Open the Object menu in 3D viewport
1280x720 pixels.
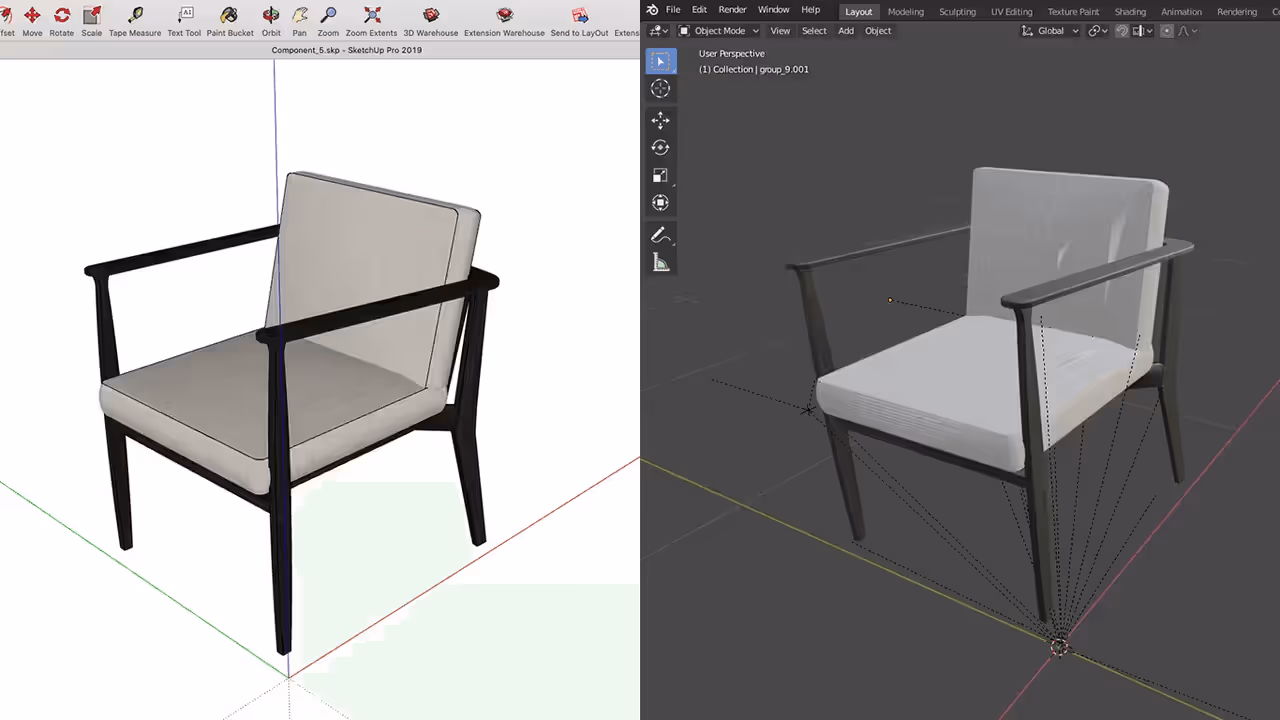[x=878, y=31]
